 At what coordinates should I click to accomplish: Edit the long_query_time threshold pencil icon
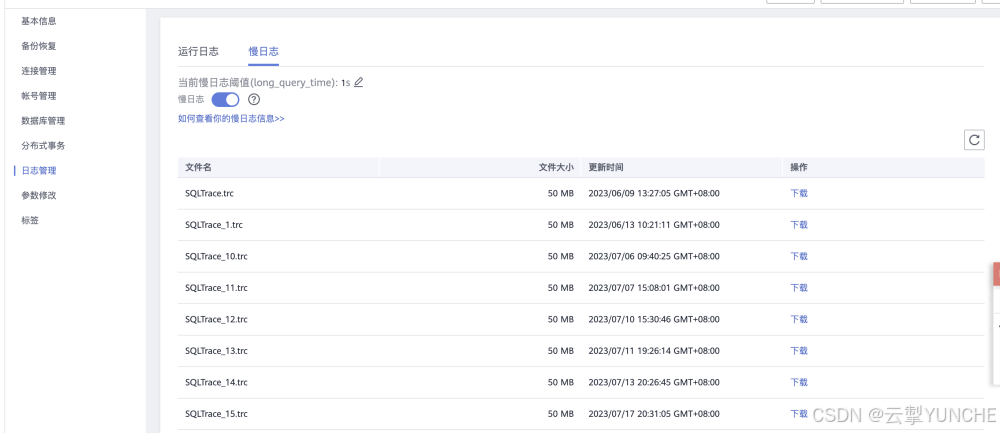tap(358, 82)
